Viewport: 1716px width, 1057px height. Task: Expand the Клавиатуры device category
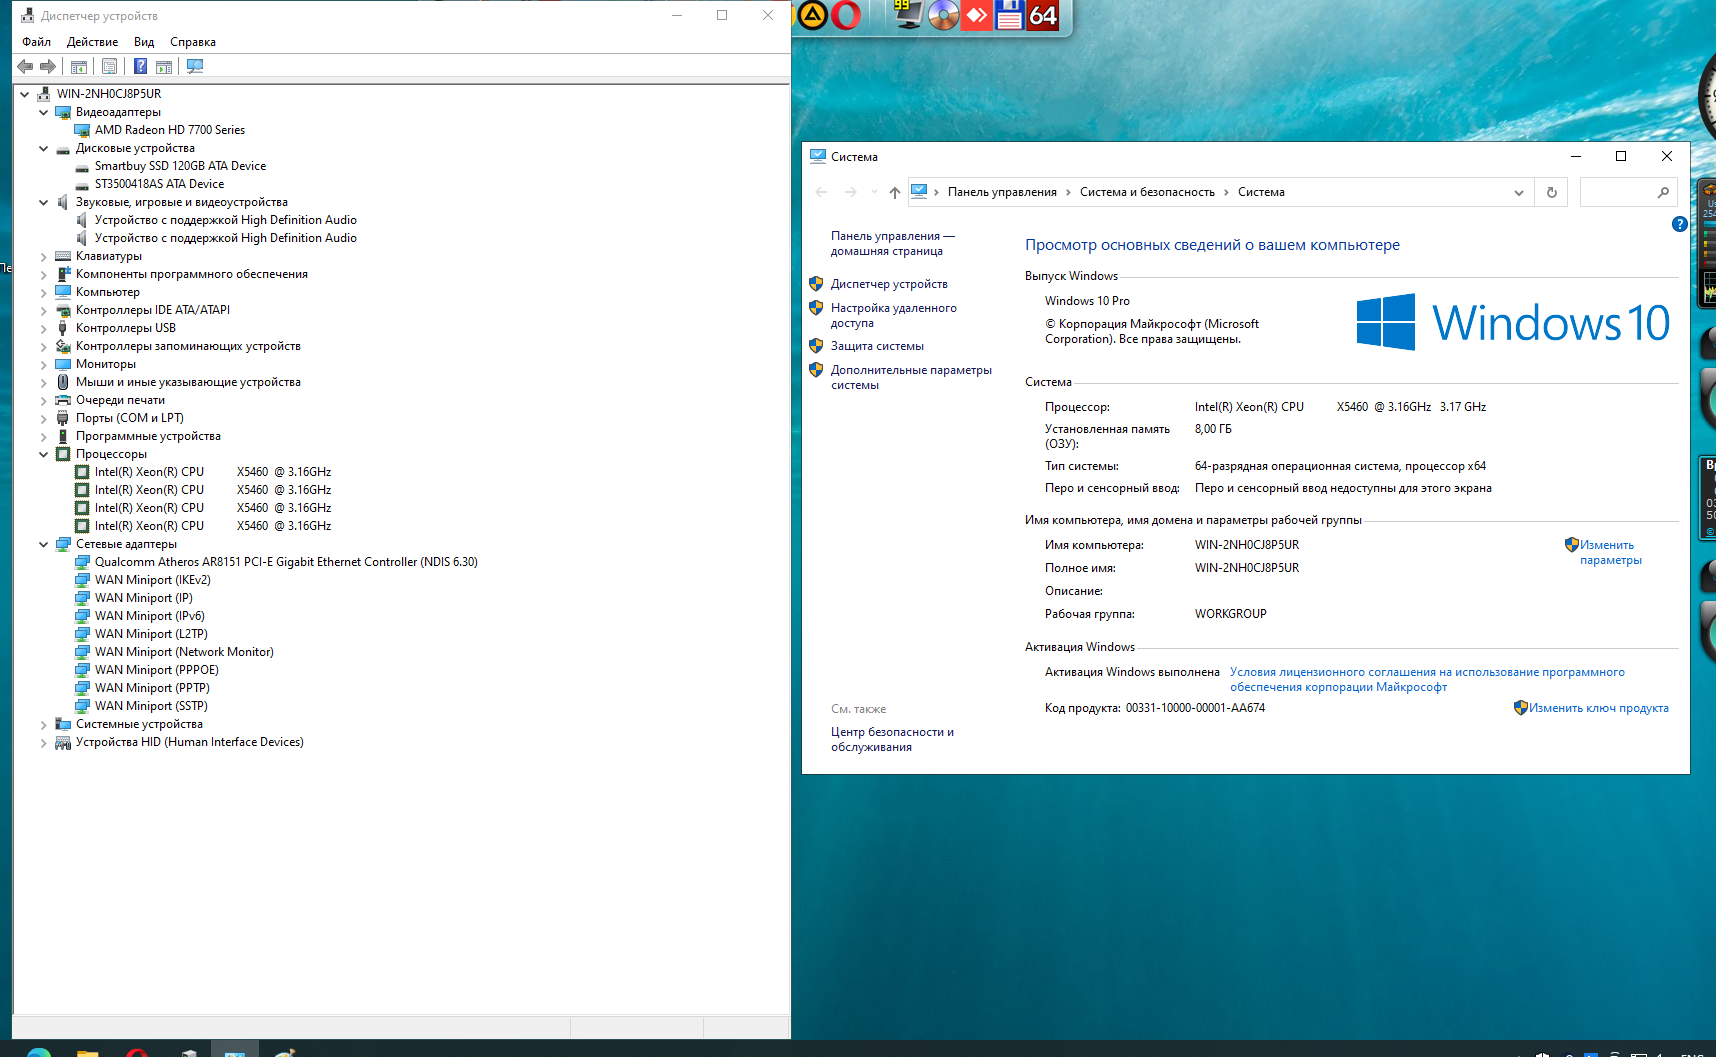pos(43,256)
